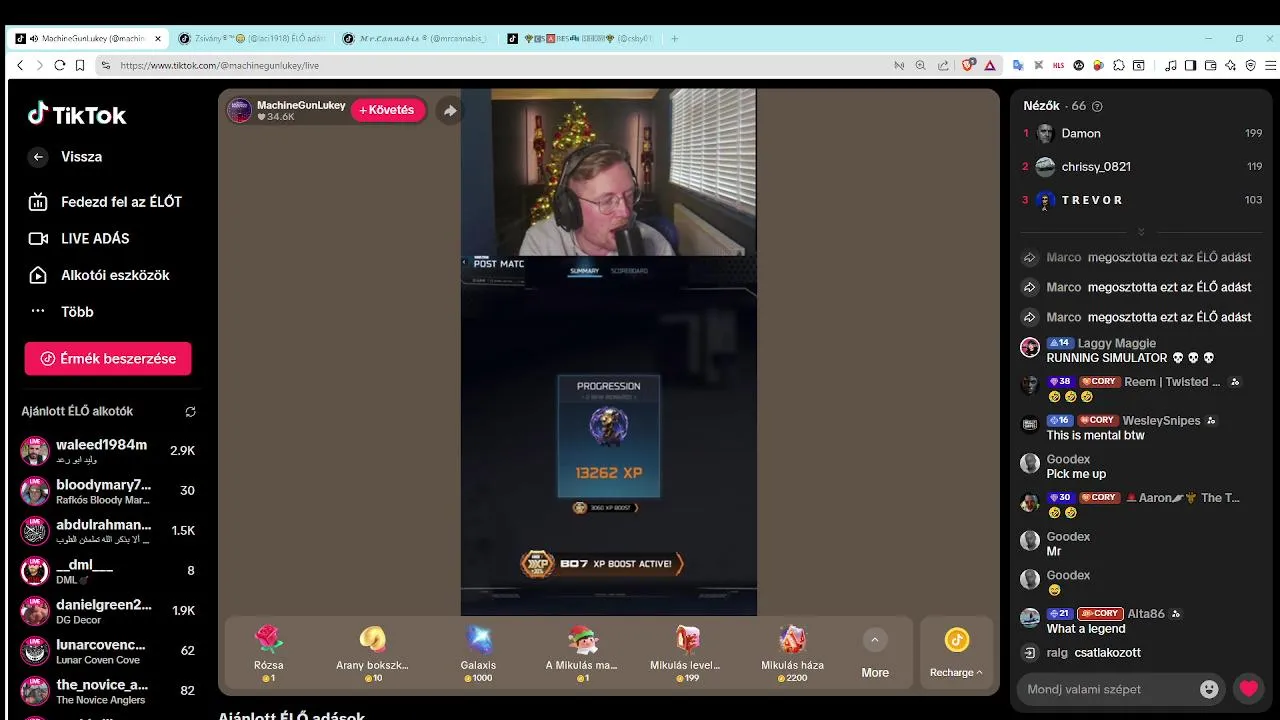Switch to the Mr.Cannabis tab
The height and width of the screenshot is (720, 1280).
[414, 39]
